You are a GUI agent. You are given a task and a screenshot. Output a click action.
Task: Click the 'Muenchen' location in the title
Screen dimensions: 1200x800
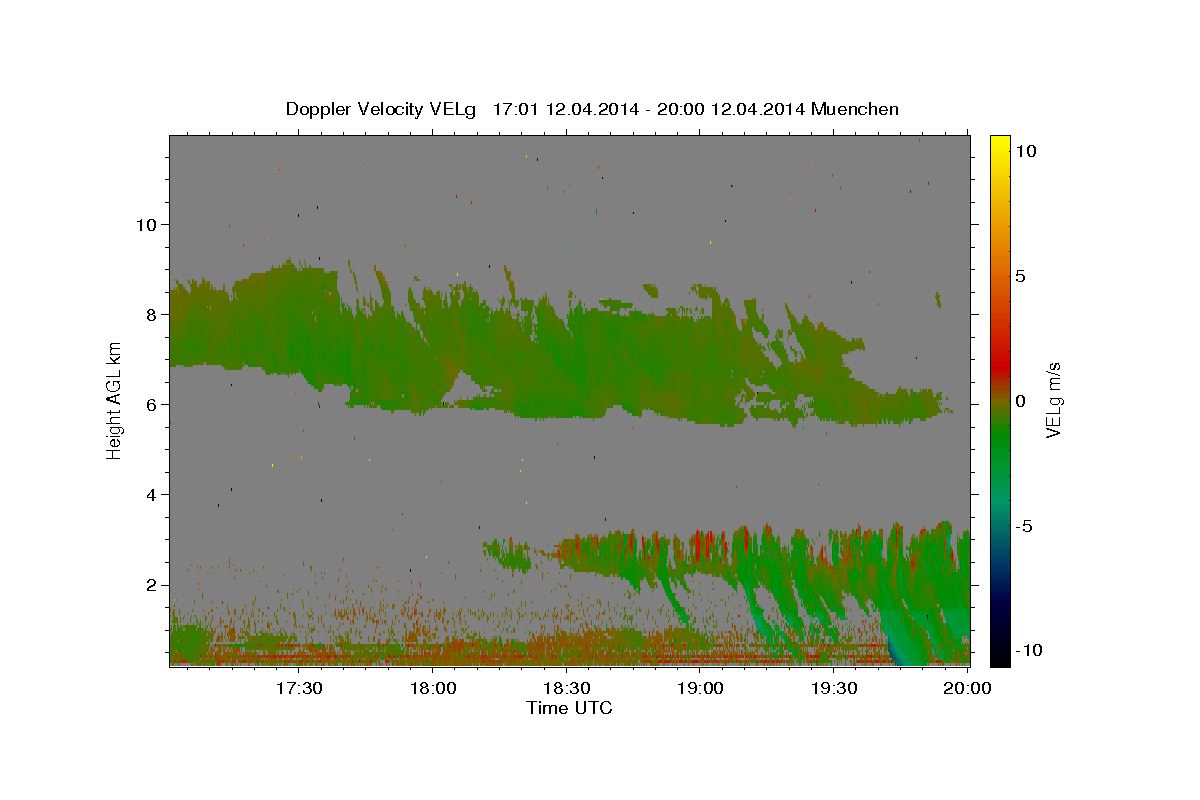[x=855, y=109]
